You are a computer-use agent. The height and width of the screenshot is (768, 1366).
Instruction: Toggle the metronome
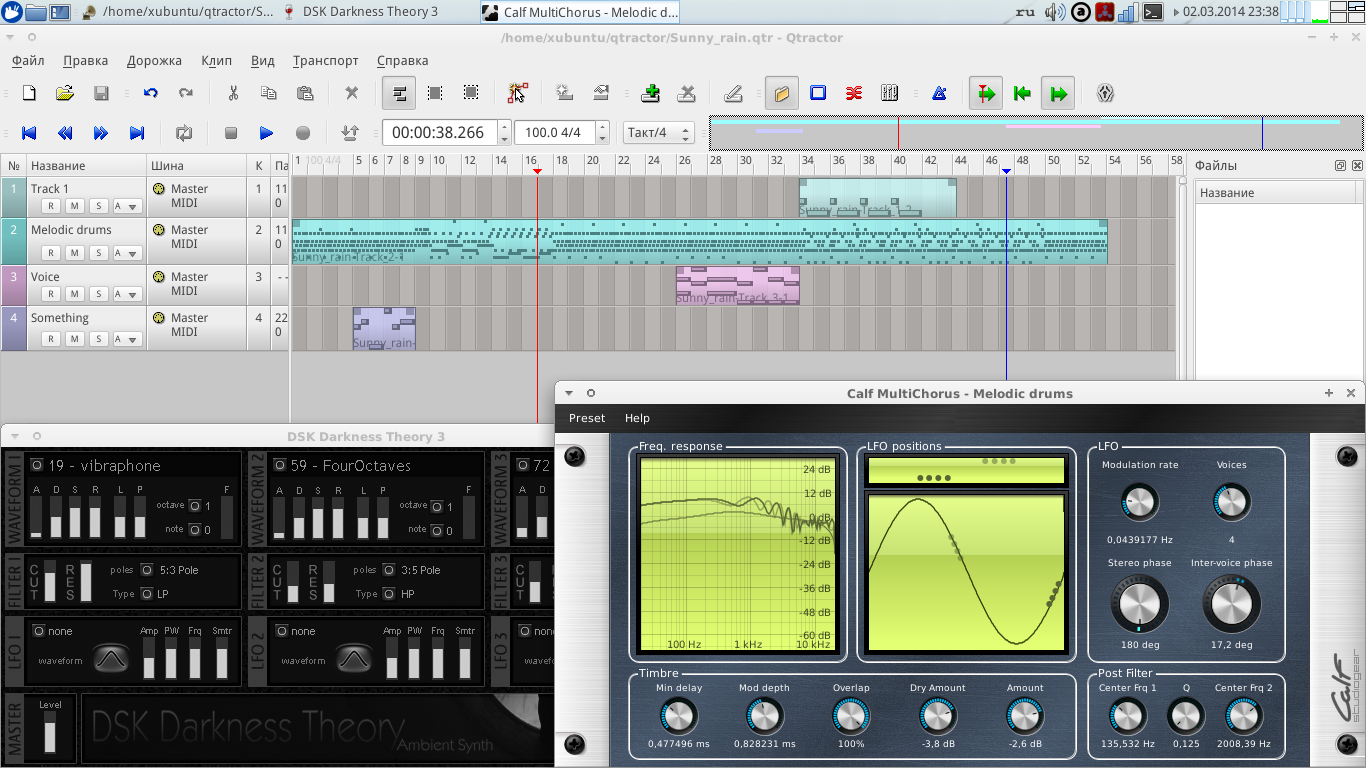coord(939,93)
